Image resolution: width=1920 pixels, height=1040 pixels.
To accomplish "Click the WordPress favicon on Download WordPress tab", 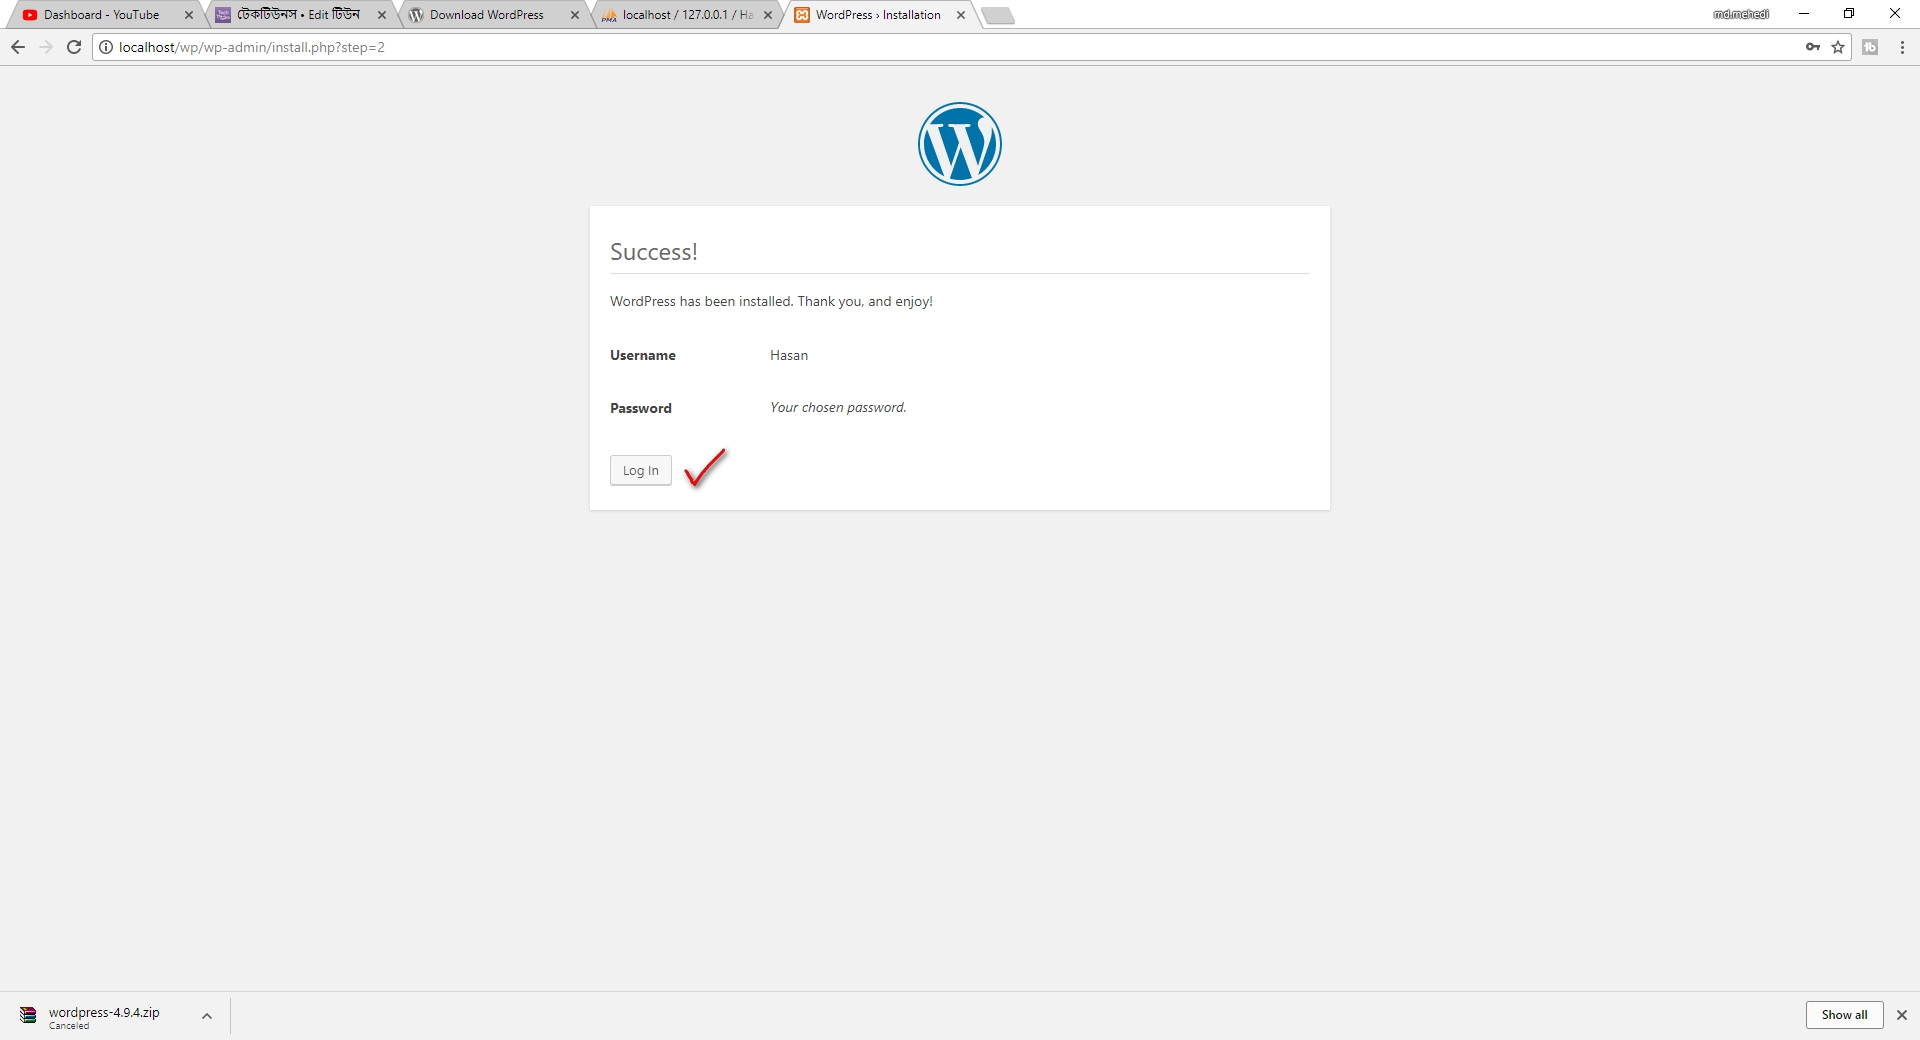I will [x=416, y=15].
